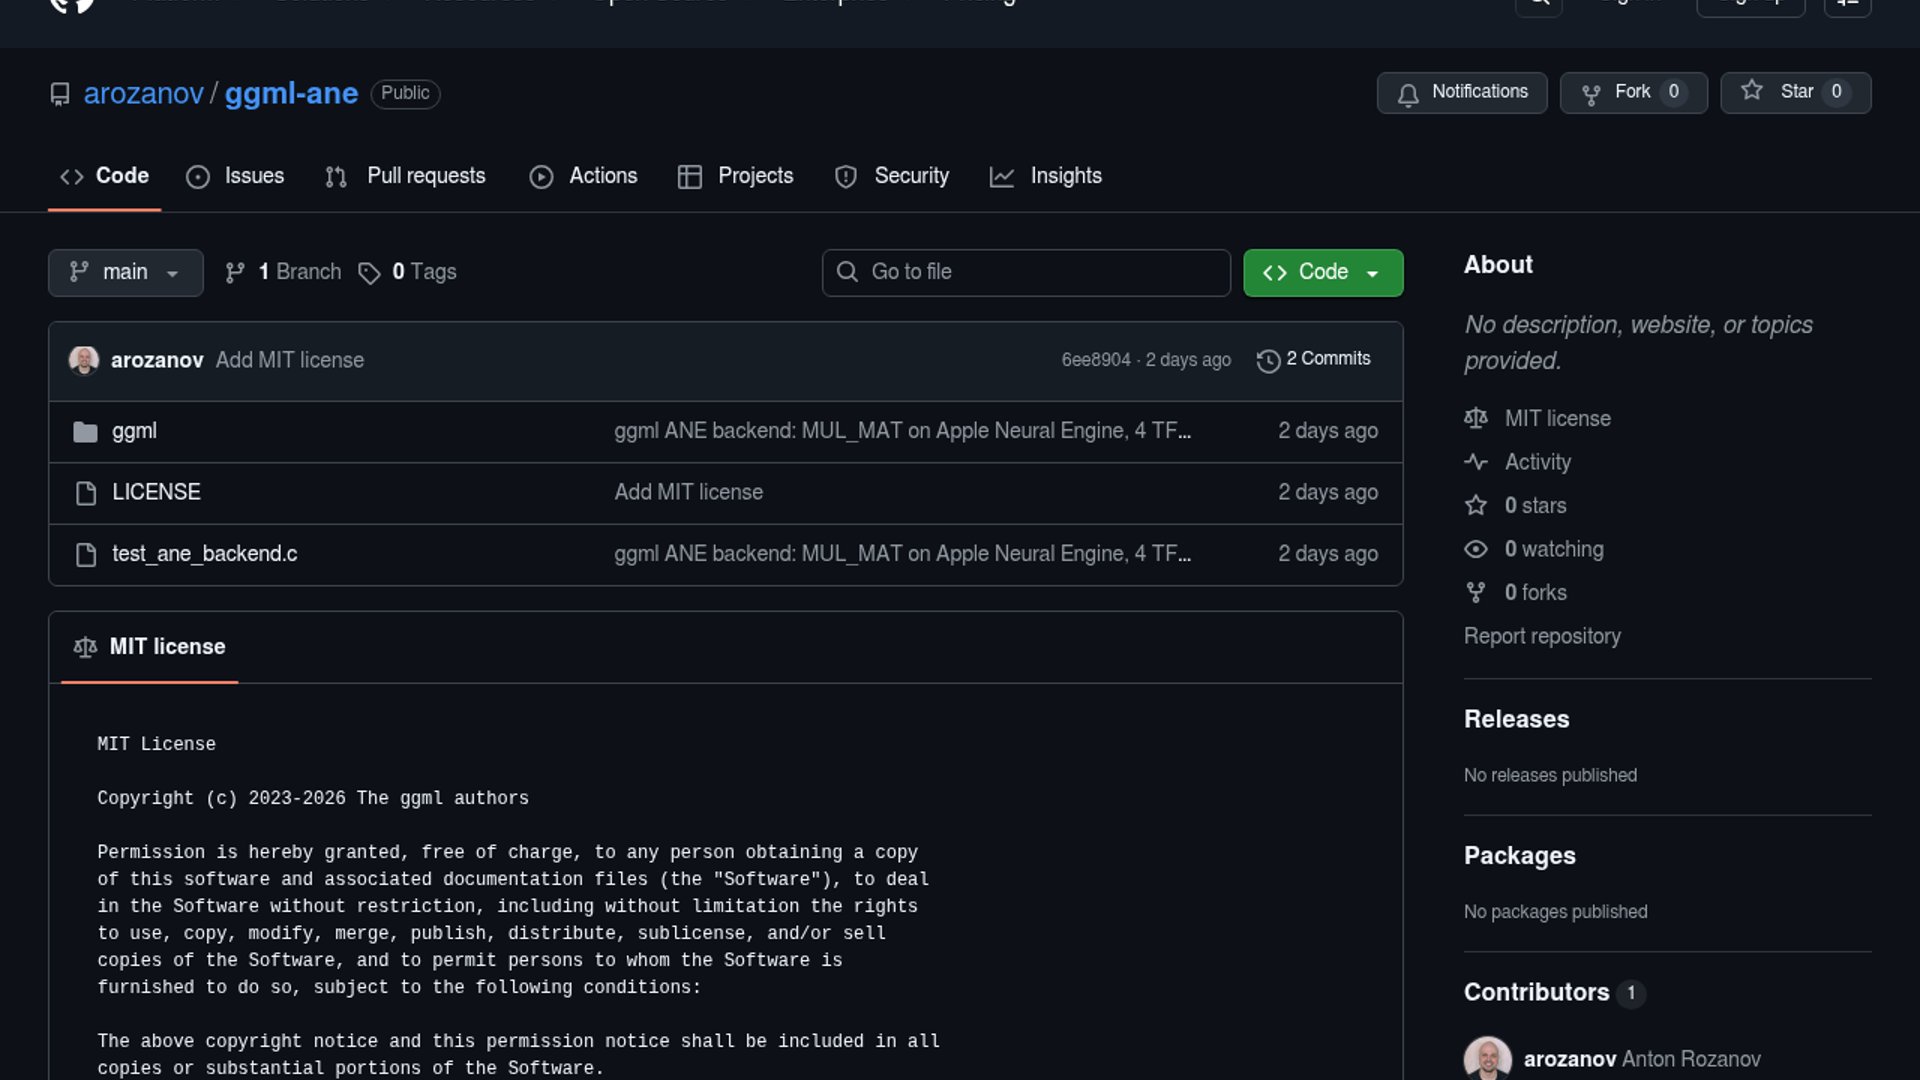The image size is (1920, 1080).
Task: Switch to the Pull requests tab
Action: tap(406, 176)
